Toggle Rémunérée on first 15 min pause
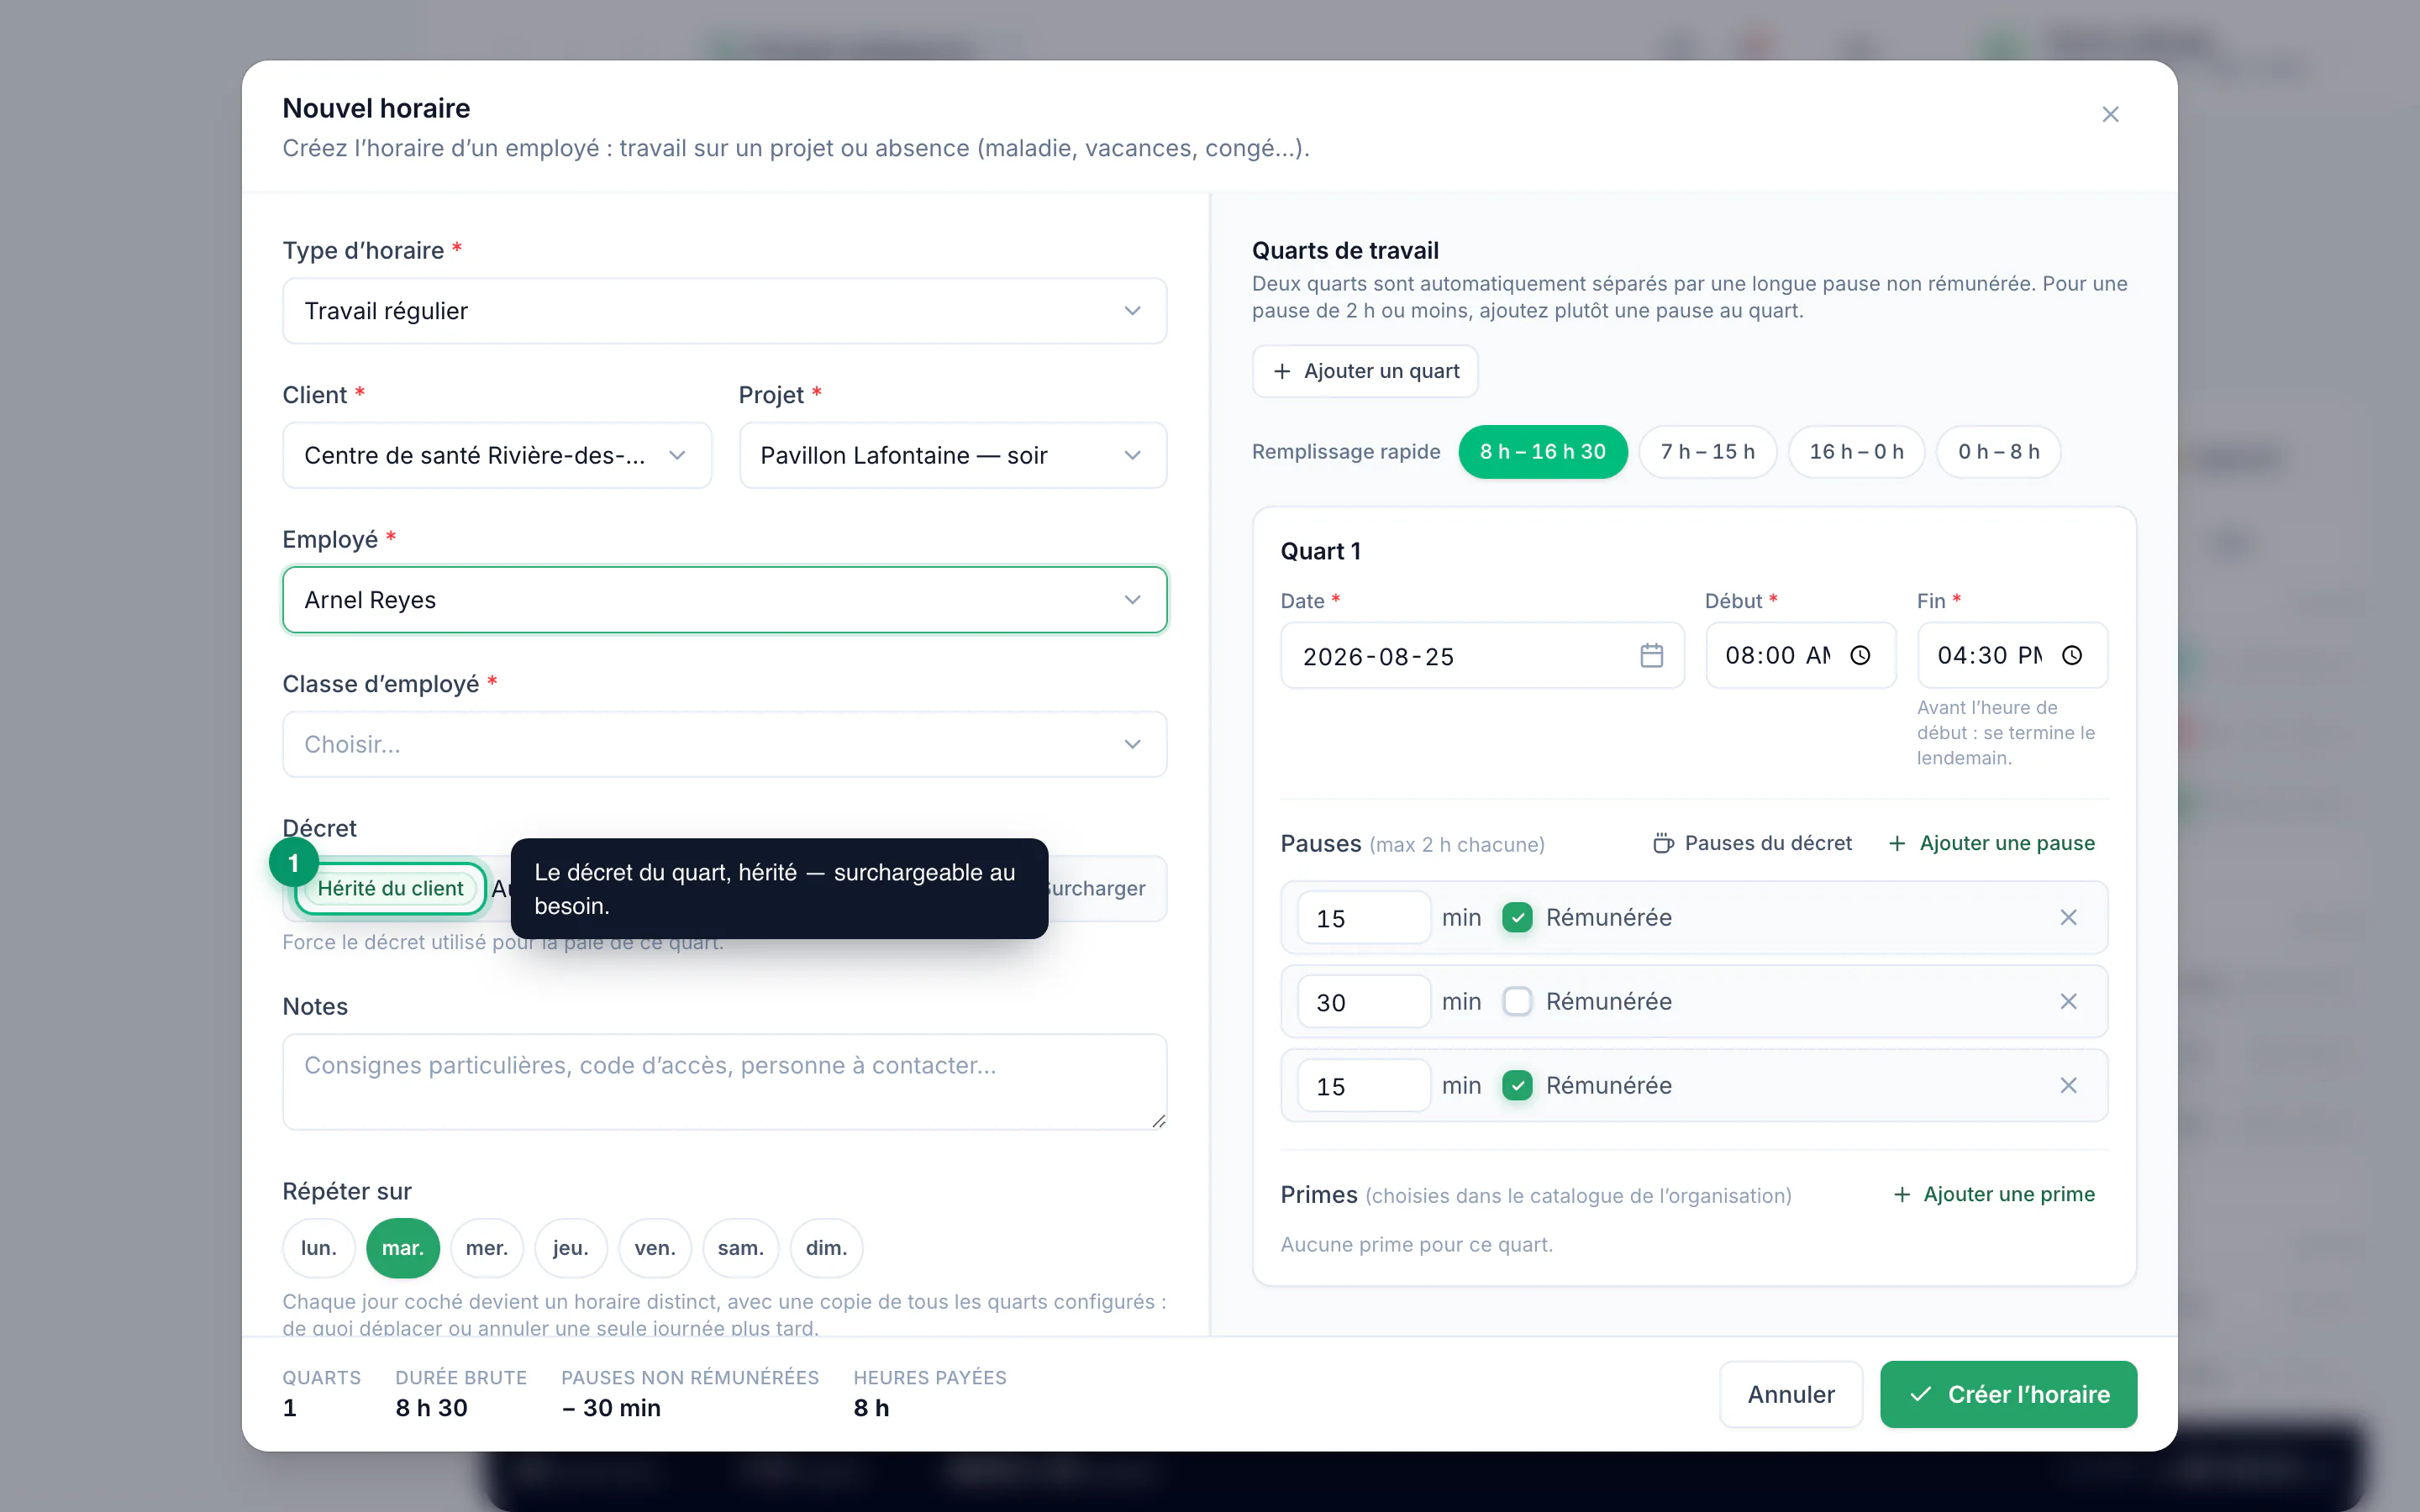 (x=1517, y=917)
